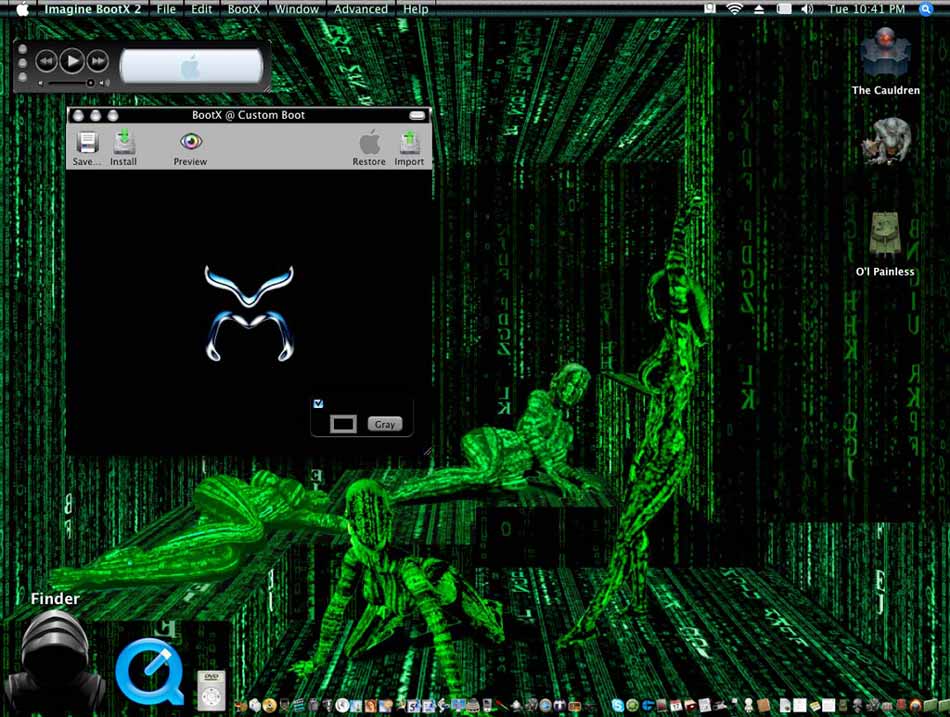Open the File menu
950x717 pixels.
click(166, 9)
